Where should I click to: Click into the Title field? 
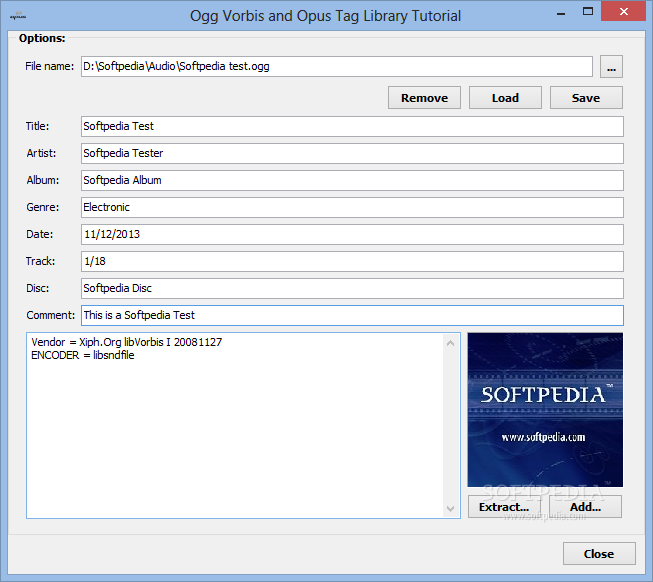tap(352, 127)
